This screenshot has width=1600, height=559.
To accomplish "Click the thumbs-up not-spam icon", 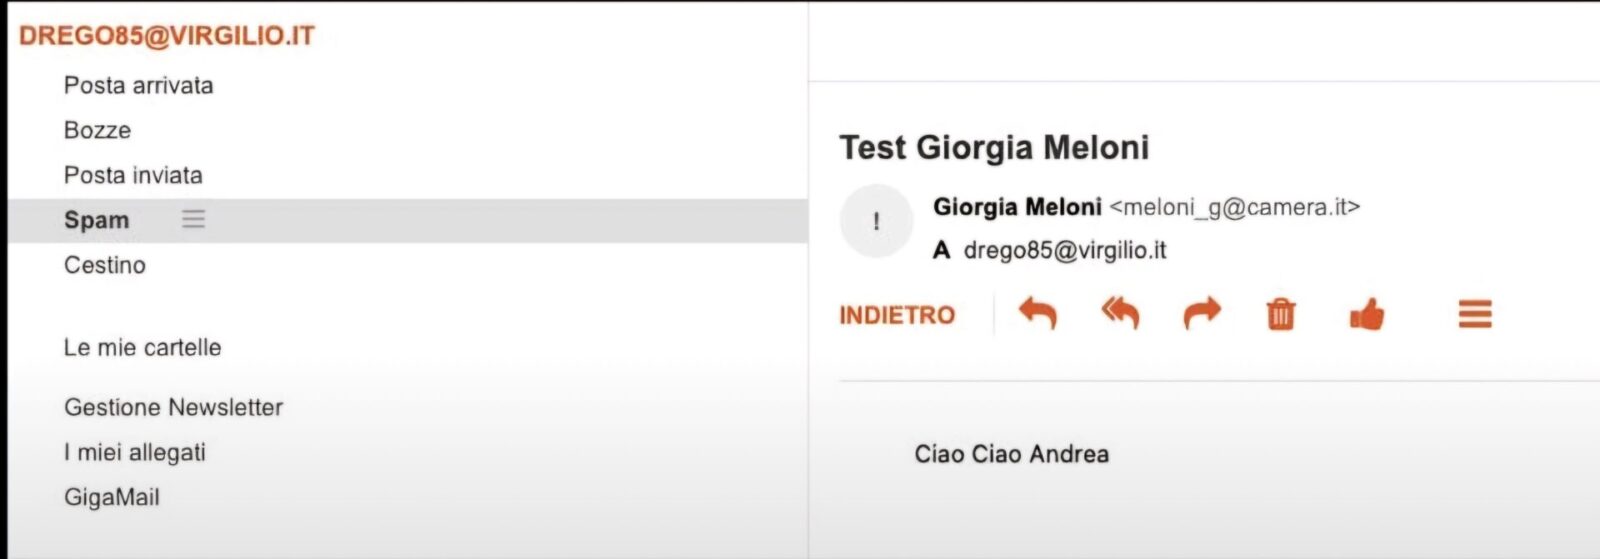I will click(1366, 315).
